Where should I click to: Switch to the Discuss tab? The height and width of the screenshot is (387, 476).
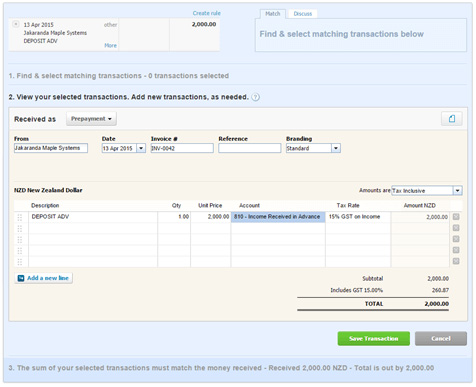click(x=303, y=14)
